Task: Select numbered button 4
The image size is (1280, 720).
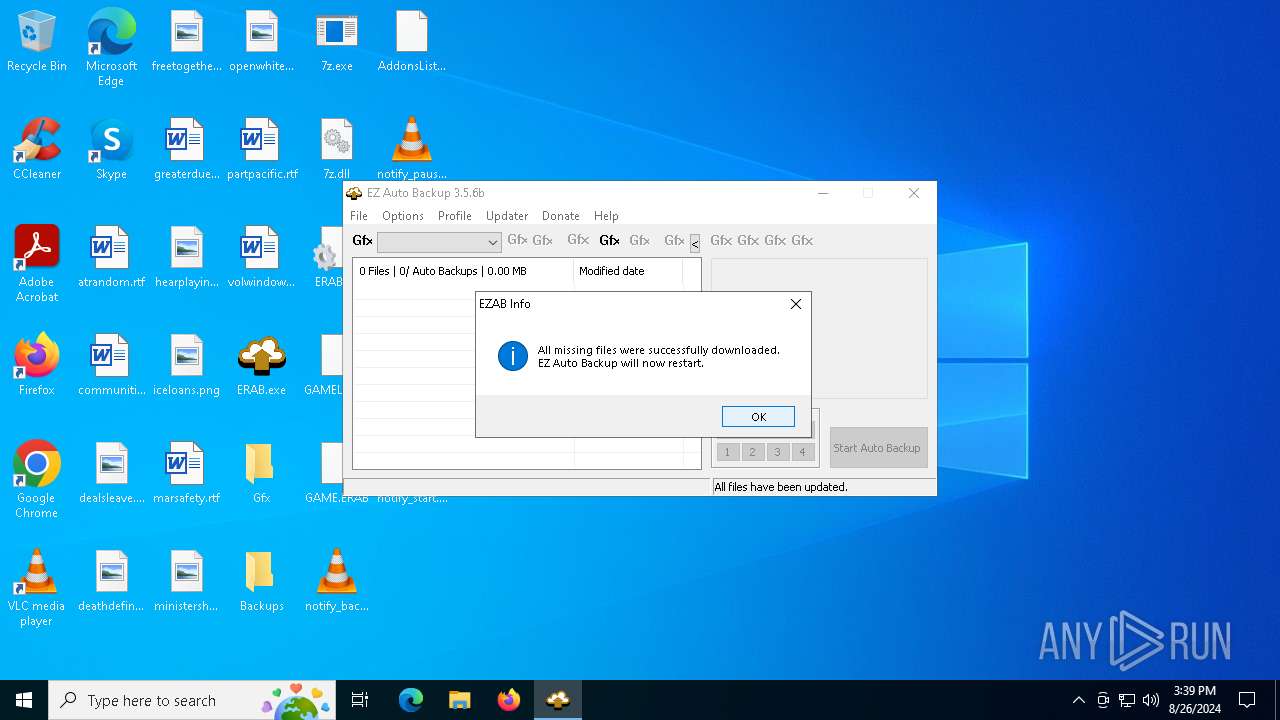Action: (802, 452)
